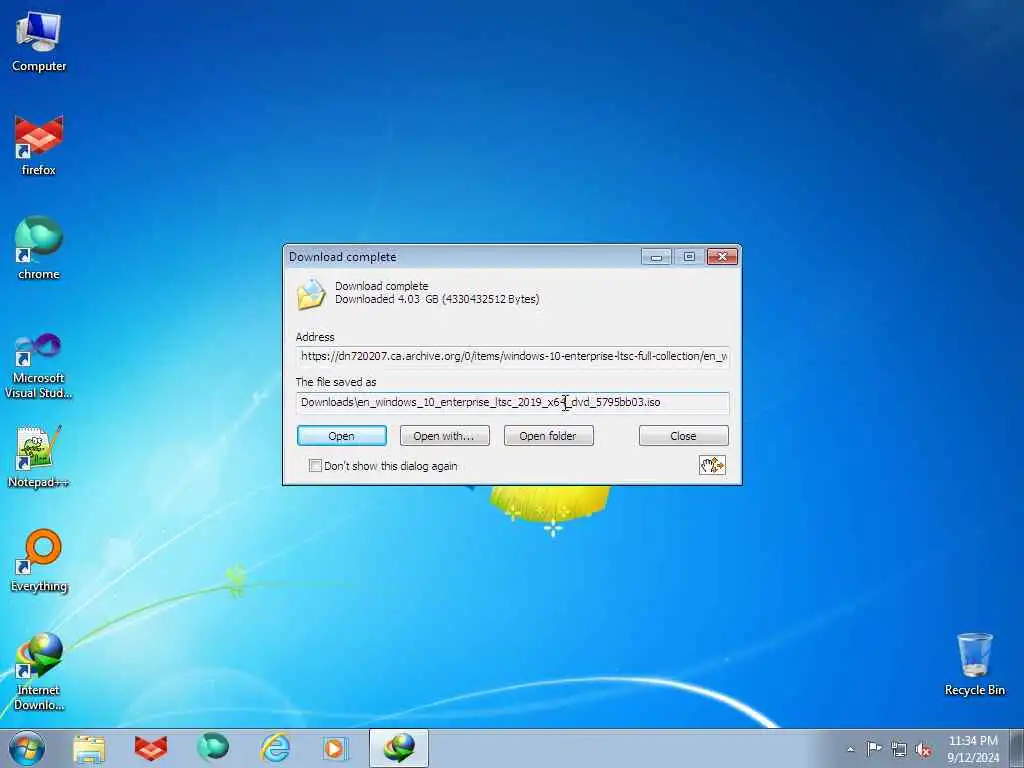Minimize the Download complete dialog

pyautogui.click(x=656, y=257)
